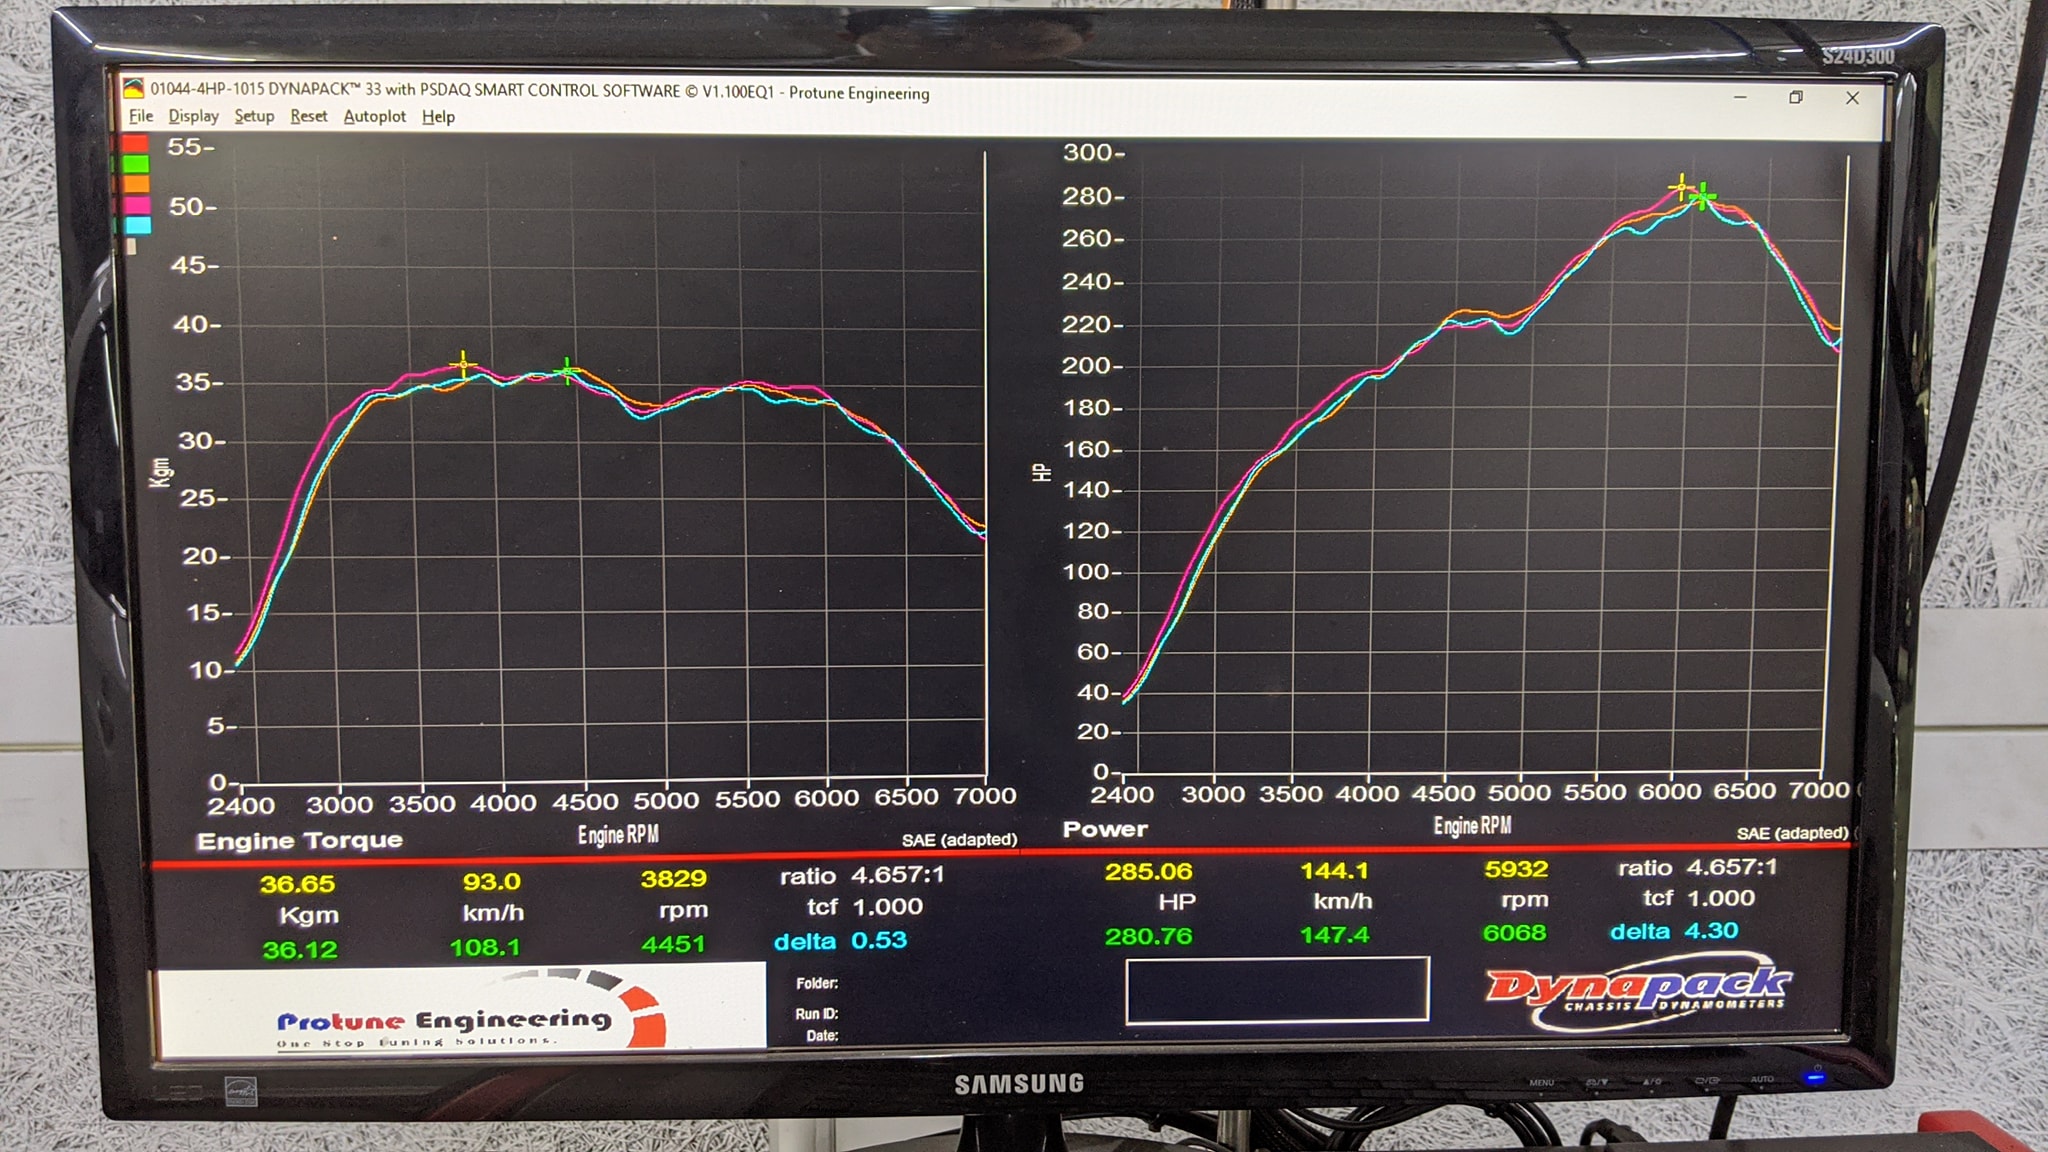The width and height of the screenshot is (2048, 1152).
Task: Click the power delta 4.30 value
Action: pyautogui.click(x=1711, y=931)
